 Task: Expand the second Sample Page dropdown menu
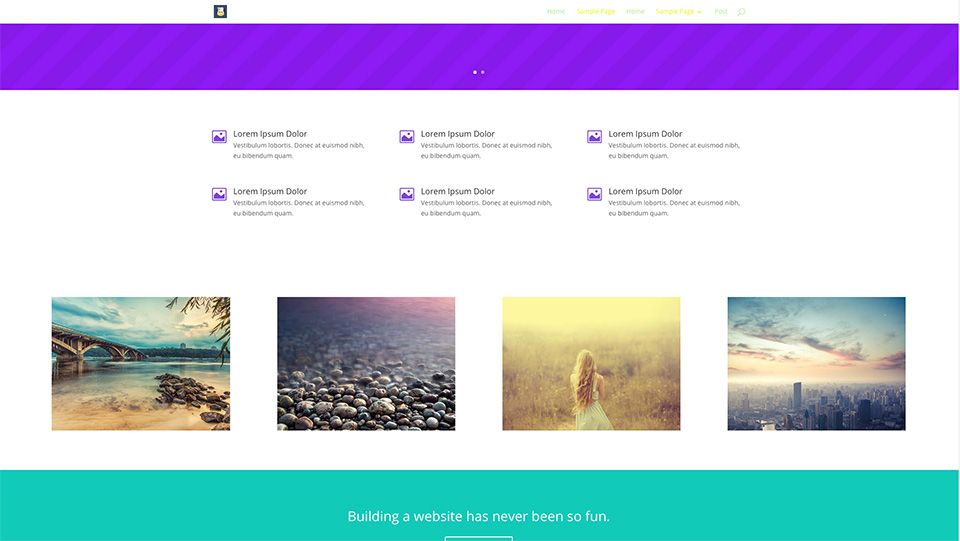[x=678, y=12]
